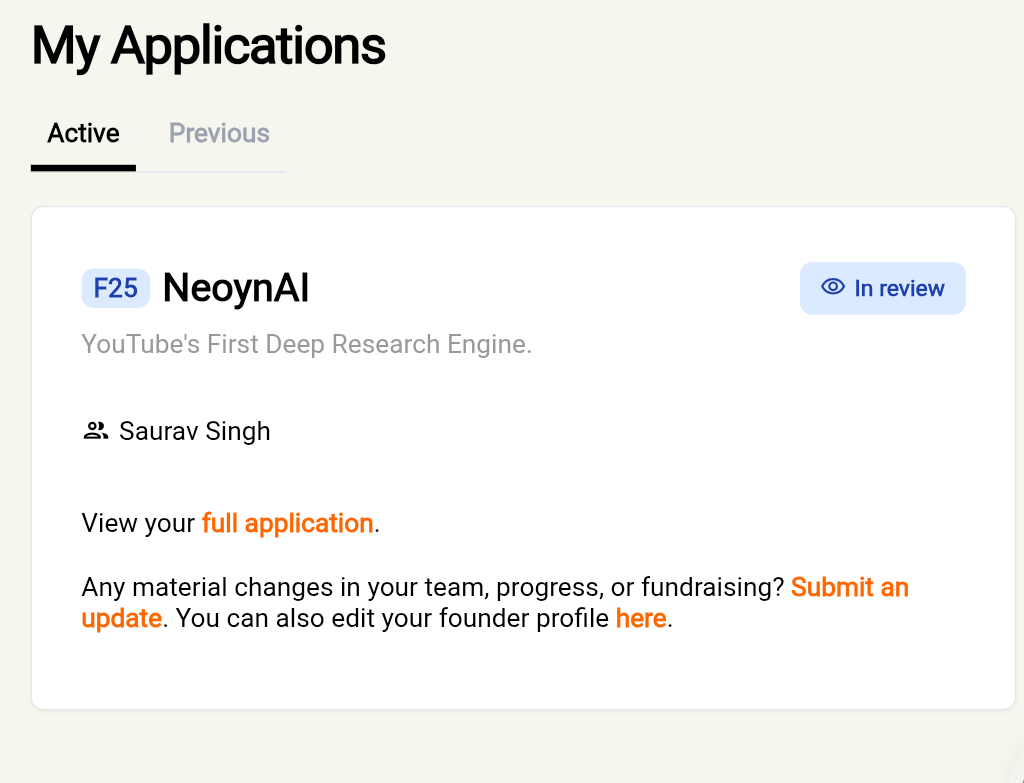Click the Any material changes question text
Image resolution: width=1024 pixels, height=783 pixels.
[300, 587]
